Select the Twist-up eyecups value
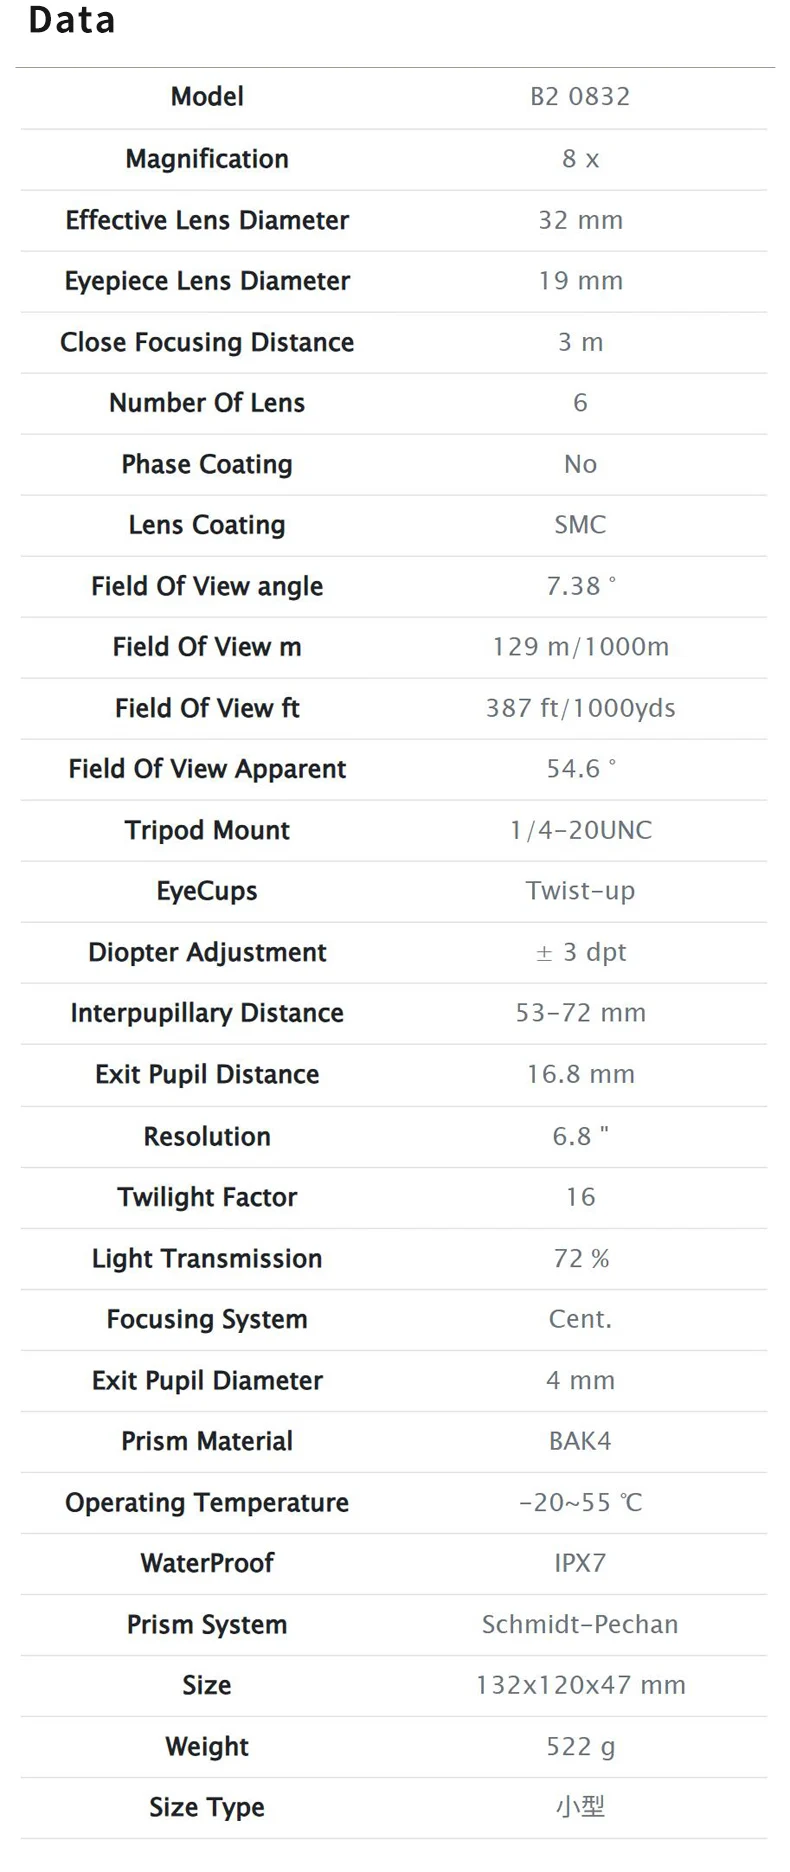Viewport: 790px width, 1872px height. tap(580, 891)
